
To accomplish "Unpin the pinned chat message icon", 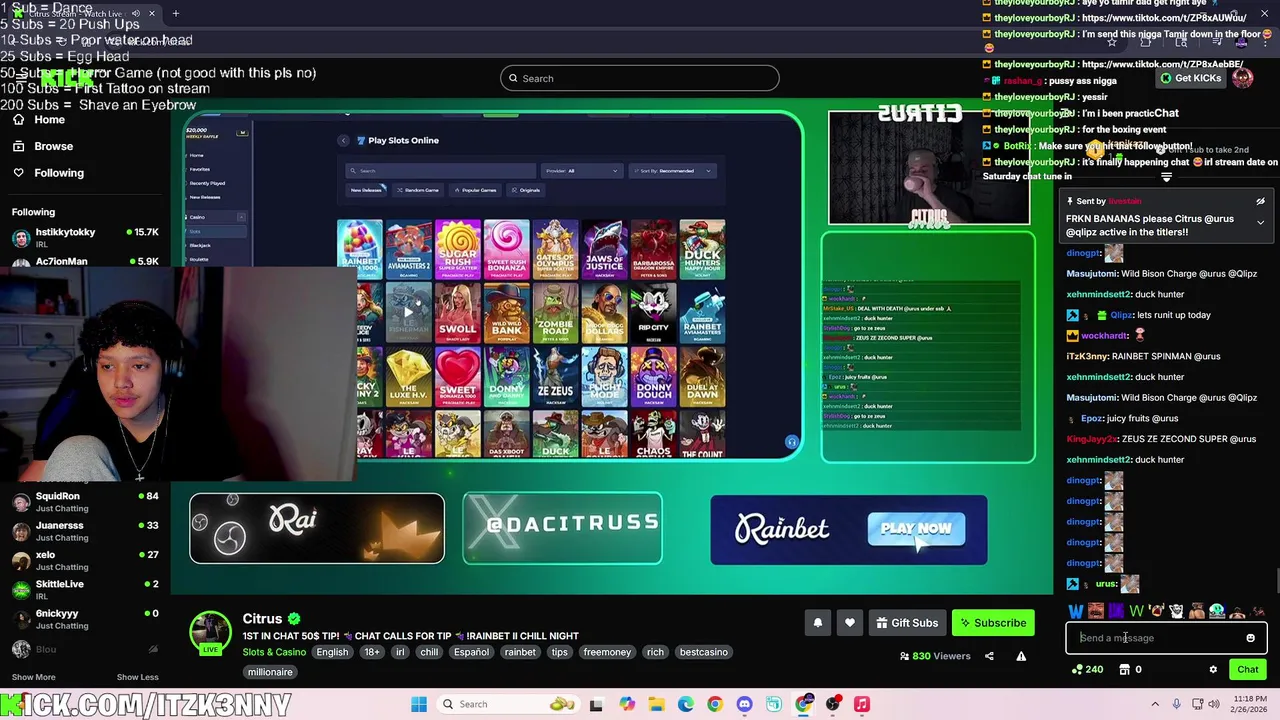I will point(1260,201).
